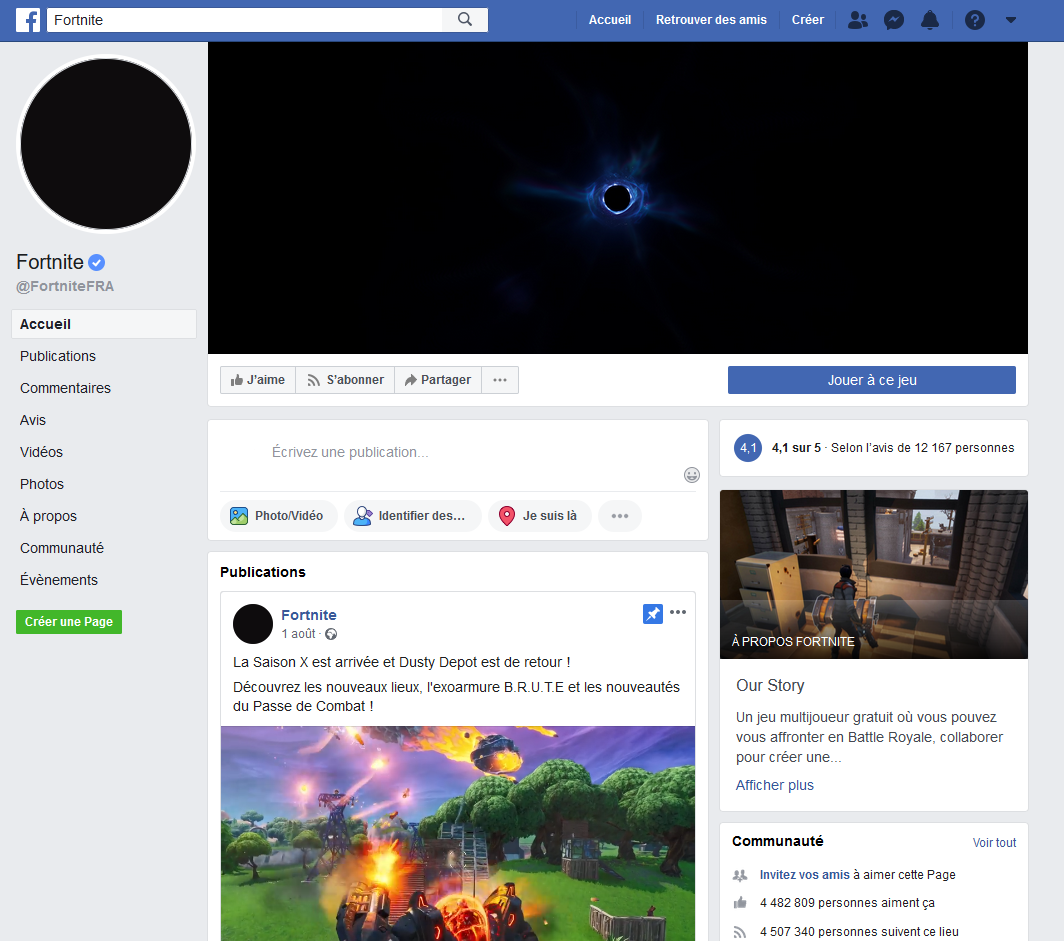Open the notifications bell
The height and width of the screenshot is (941, 1064).
click(930, 20)
